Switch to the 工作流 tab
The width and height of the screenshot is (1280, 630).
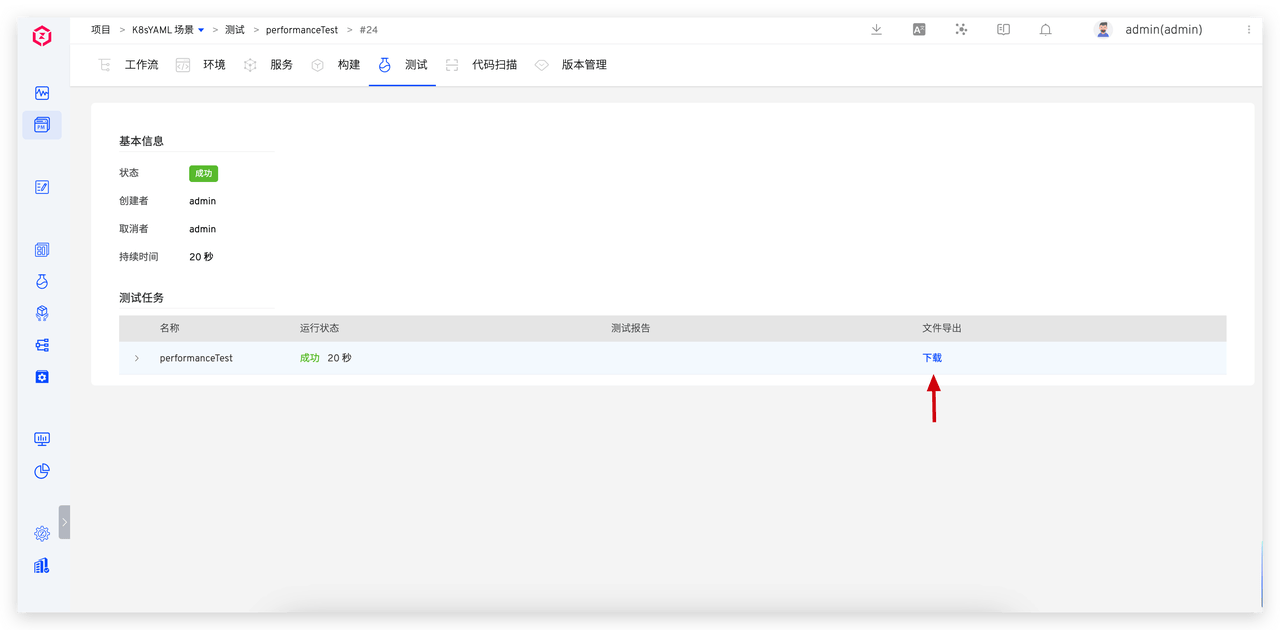pos(141,65)
